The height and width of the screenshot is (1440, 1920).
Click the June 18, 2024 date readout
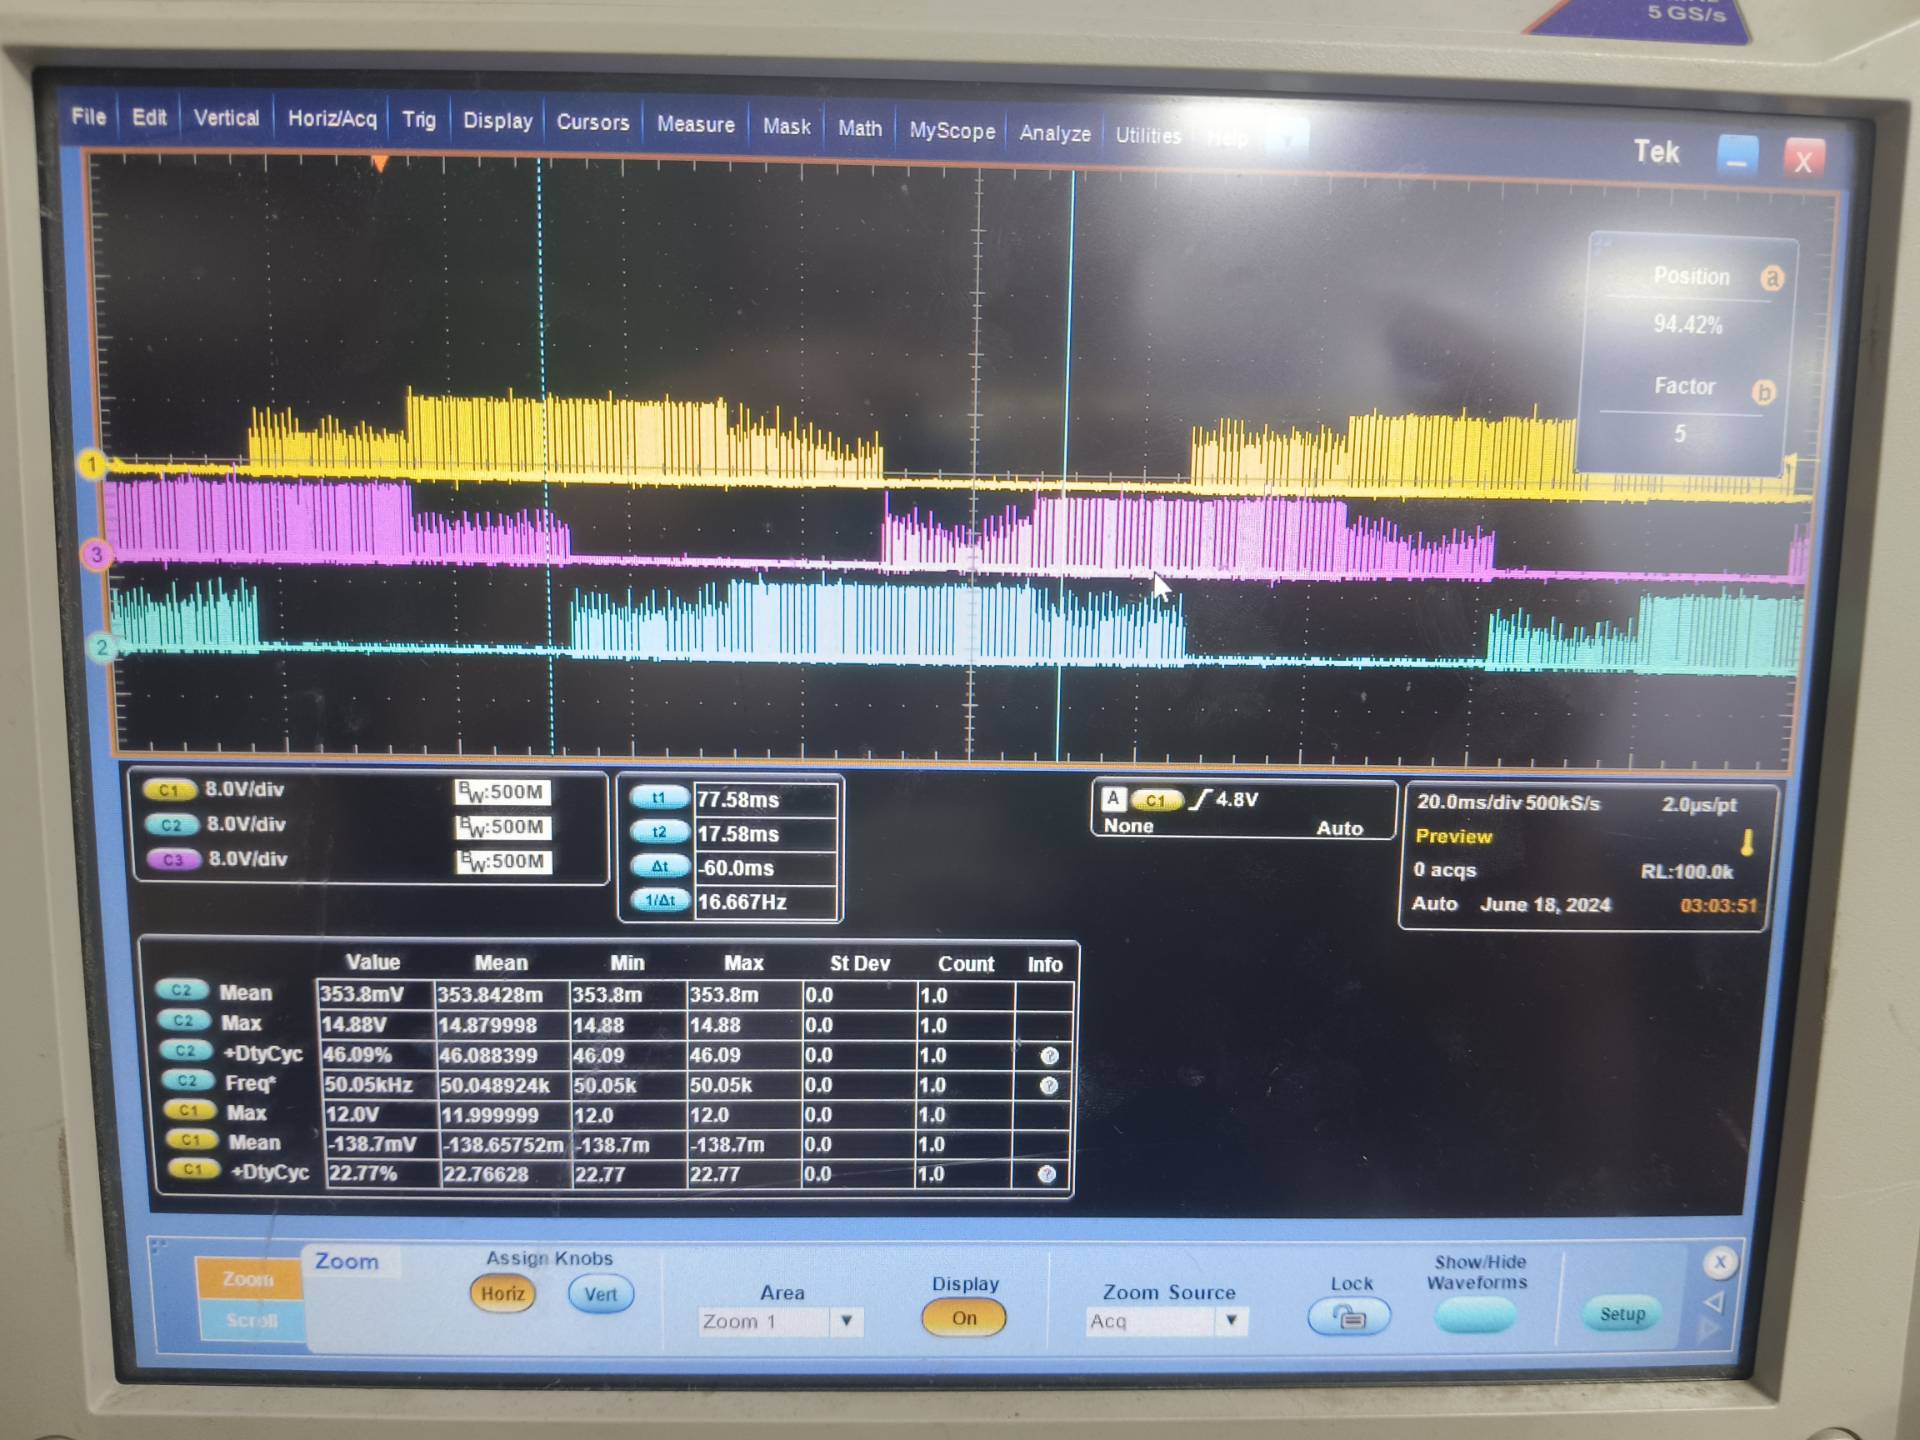(x=1545, y=905)
